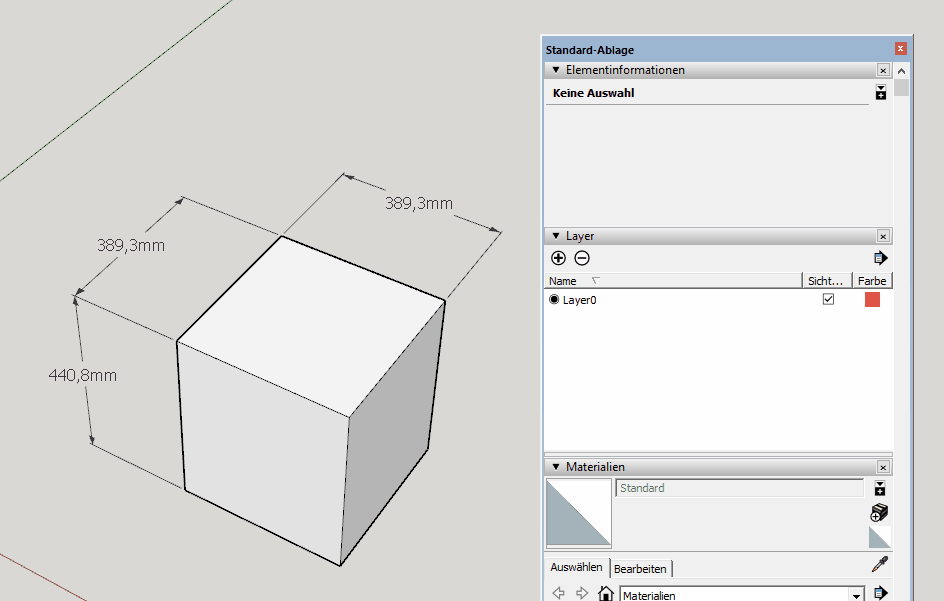This screenshot has height=601, width=944.
Task: Select the Layer0 active layer radio button
Action: (554, 300)
